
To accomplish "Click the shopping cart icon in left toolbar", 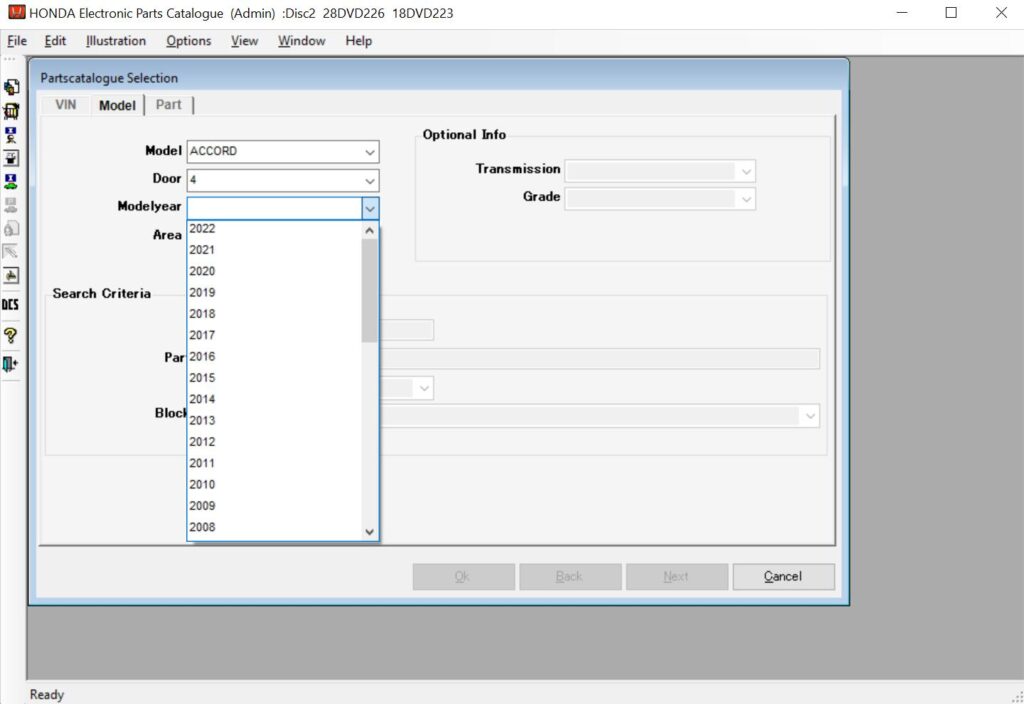I will (x=10, y=111).
